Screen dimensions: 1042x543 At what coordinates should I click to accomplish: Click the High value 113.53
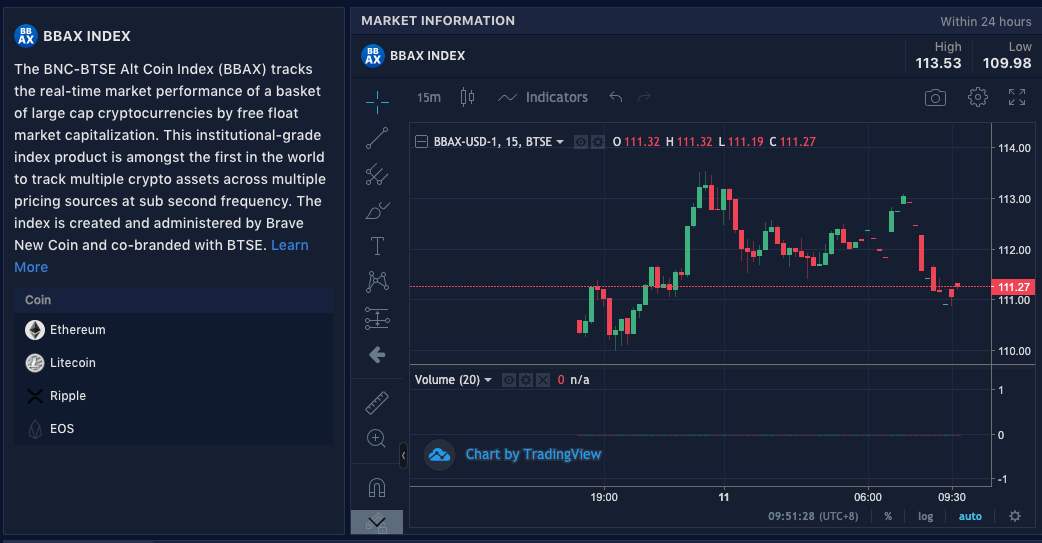938,64
